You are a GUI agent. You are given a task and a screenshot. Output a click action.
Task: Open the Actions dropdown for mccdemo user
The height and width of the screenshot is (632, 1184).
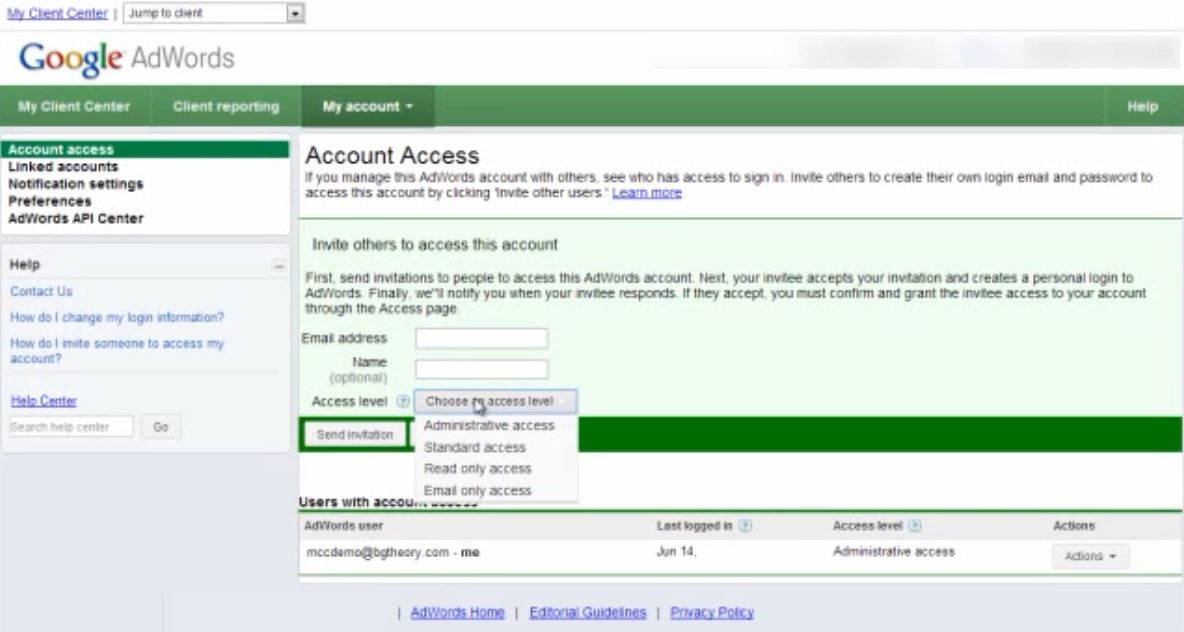pyautogui.click(x=1090, y=556)
